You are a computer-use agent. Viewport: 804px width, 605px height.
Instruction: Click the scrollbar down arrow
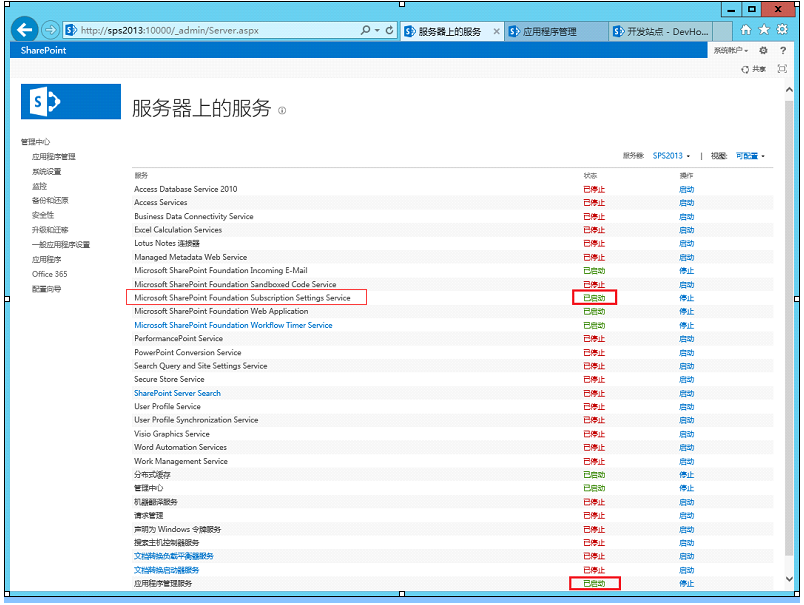pyautogui.click(x=789, y=579)
